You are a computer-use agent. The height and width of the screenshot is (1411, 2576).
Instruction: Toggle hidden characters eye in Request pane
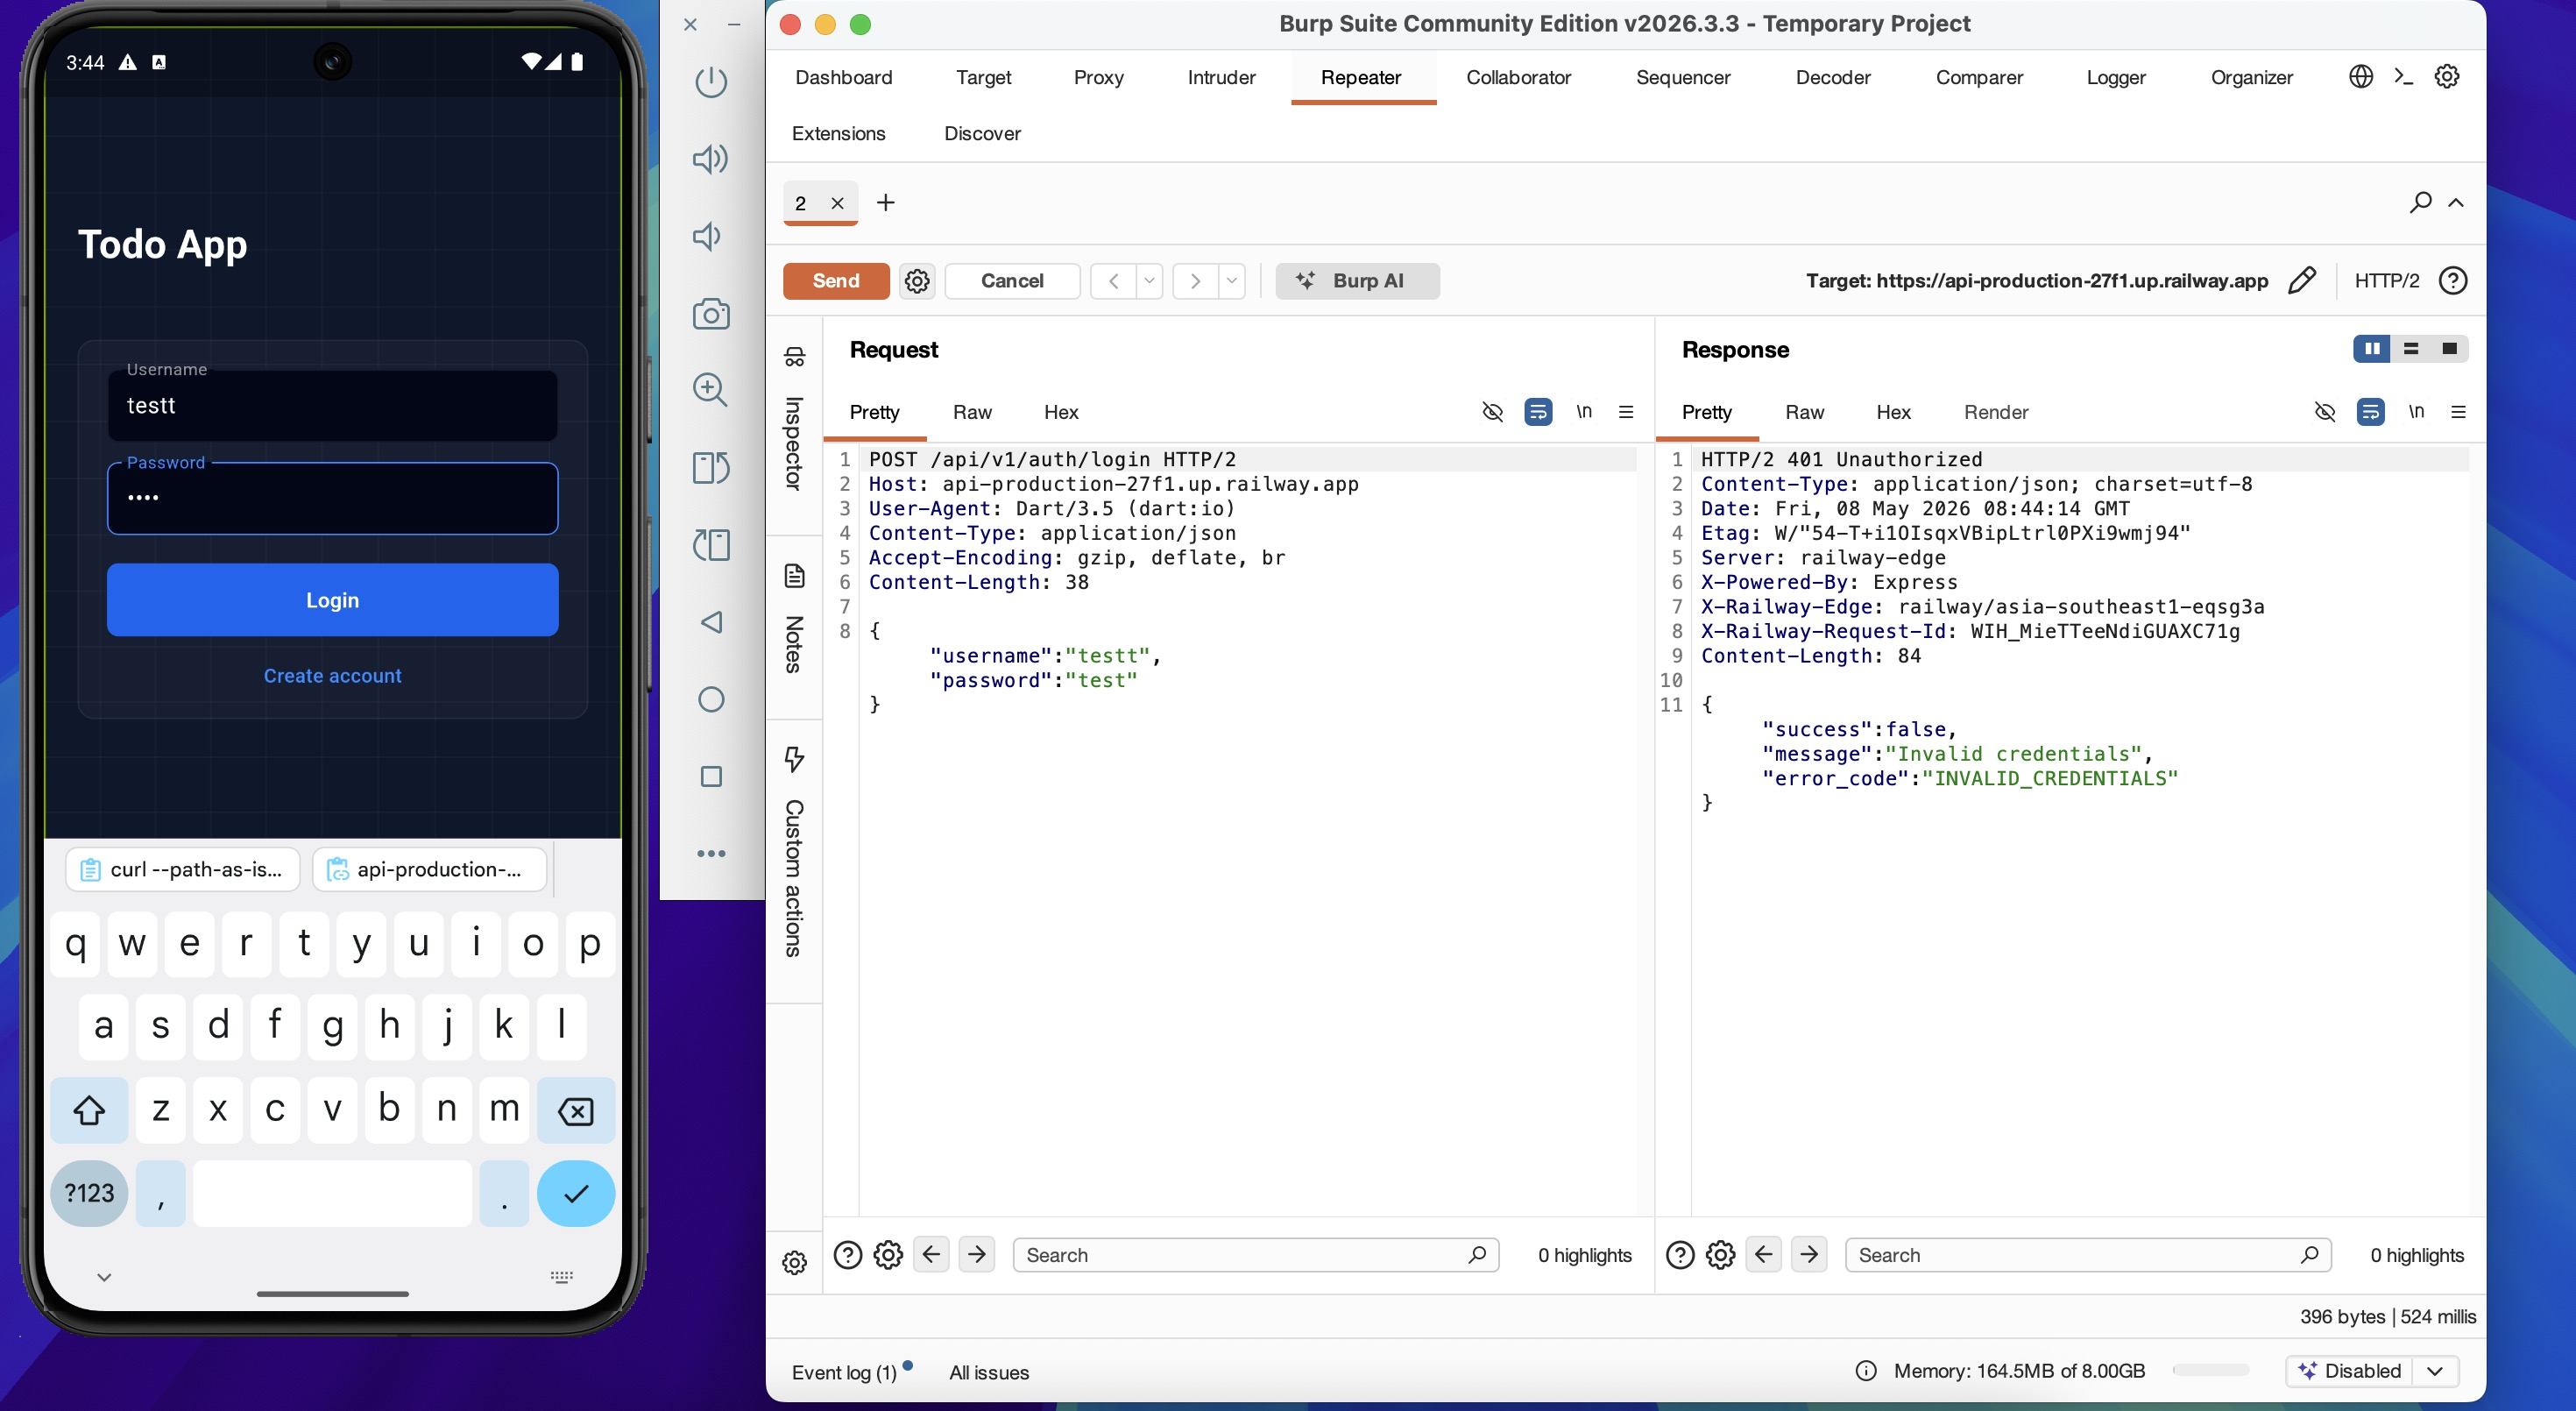[1492, 412]
